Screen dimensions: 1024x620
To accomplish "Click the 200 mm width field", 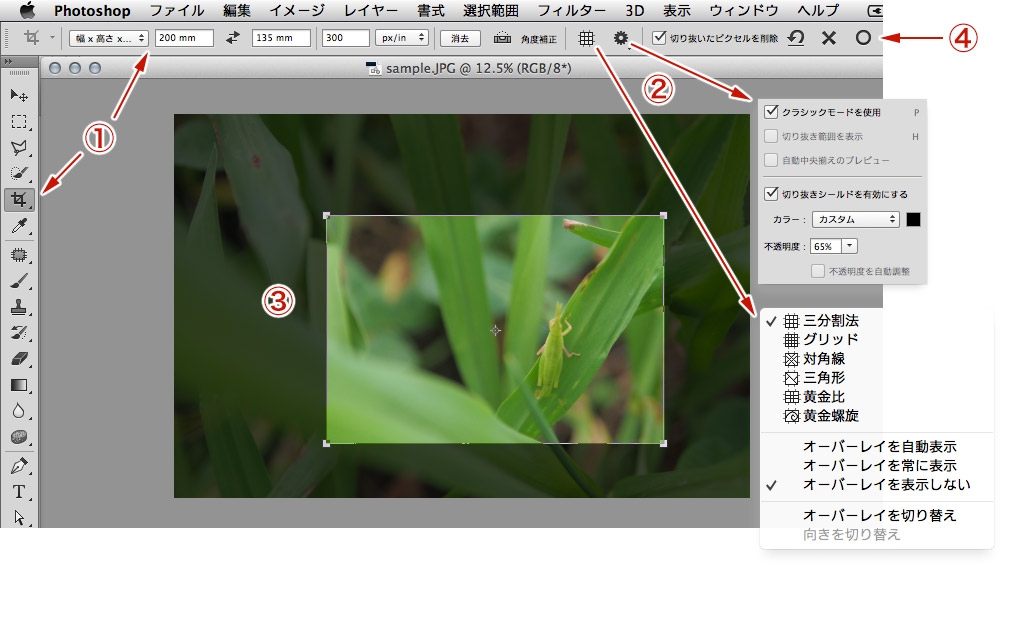I will point(184,38).
